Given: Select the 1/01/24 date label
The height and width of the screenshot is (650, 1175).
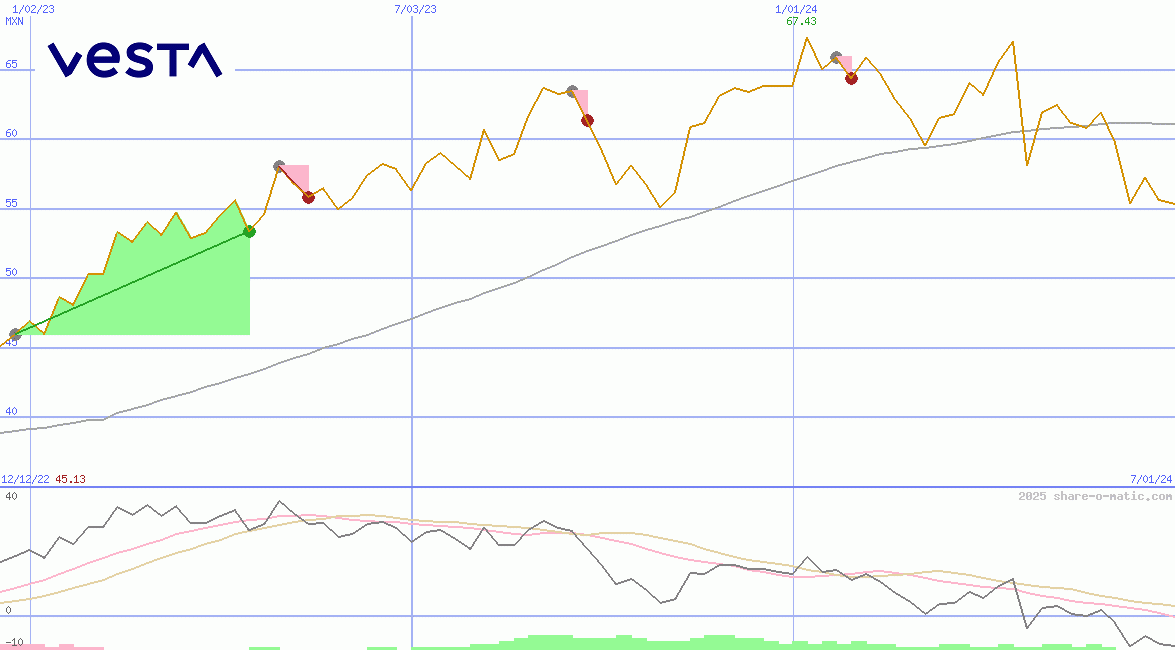Looking at the screenshot, I should click(x=796, y=9).
